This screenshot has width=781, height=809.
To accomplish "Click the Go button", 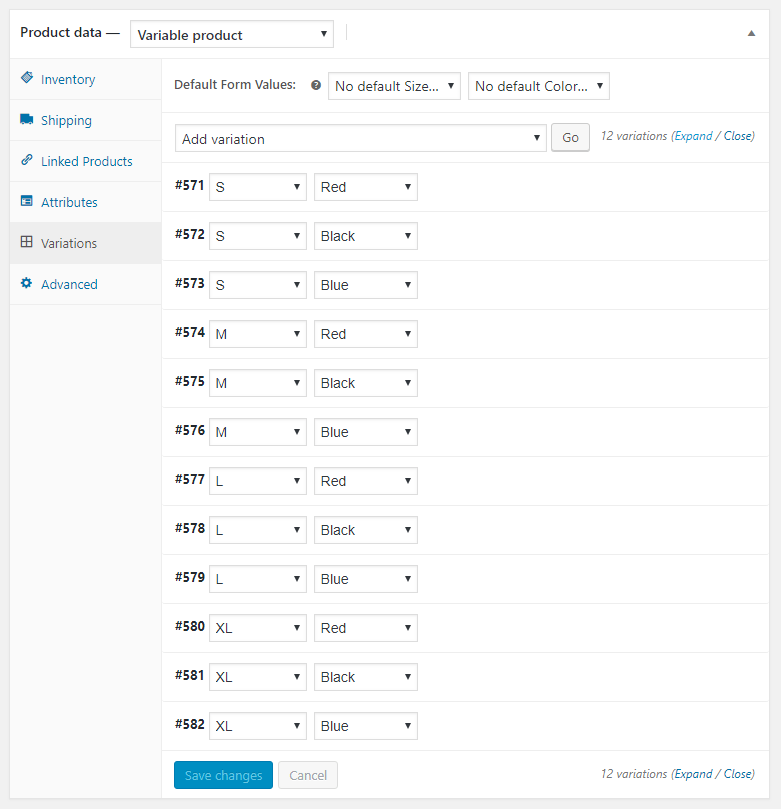I will pos(570,138).
